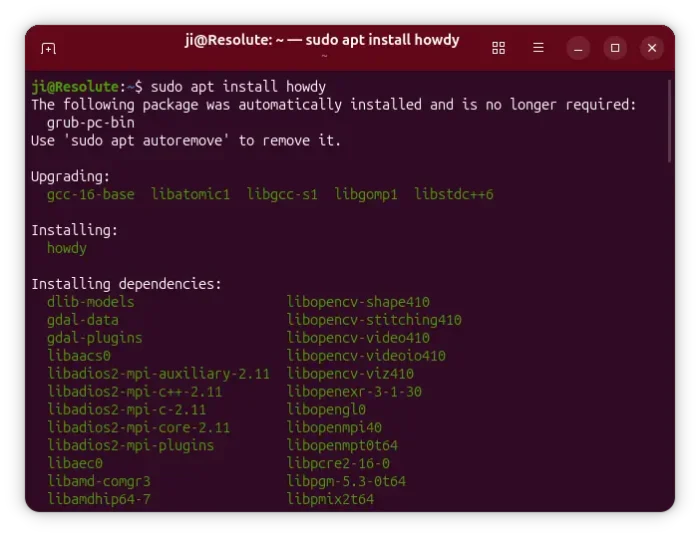This screenshot has height=537, width=700.
Task: Click the 'libstdc++6' upgrade entry
Action: click(x=454, y=194)
